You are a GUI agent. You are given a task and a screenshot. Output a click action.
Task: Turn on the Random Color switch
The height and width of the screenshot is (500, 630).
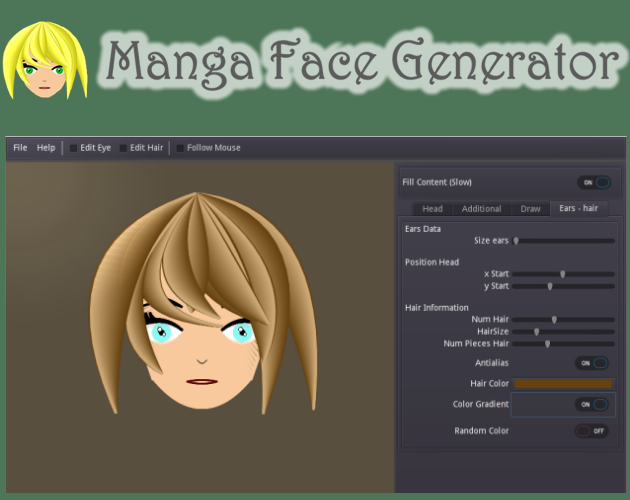tap(591, 431)
